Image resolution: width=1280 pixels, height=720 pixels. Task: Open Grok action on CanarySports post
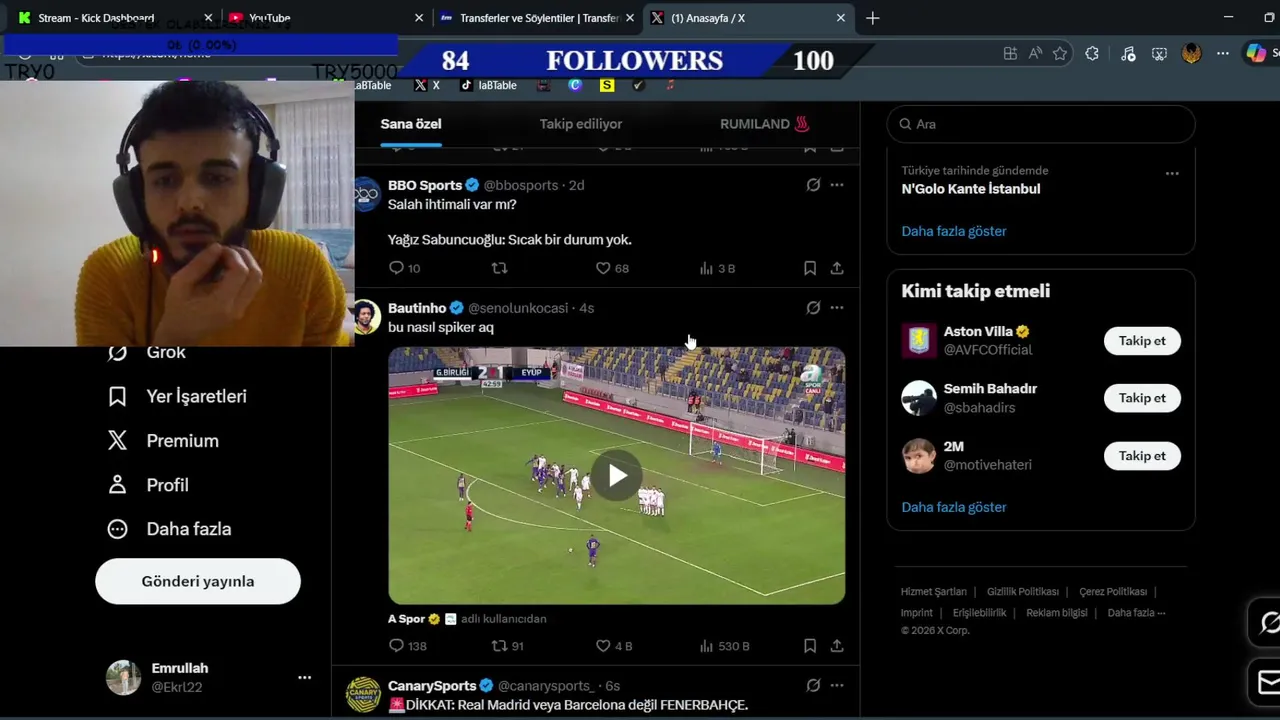813,686
